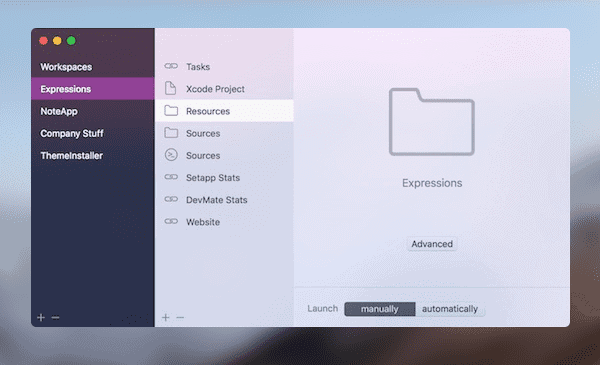Click the document icon for Xcode Project

coord(170,88)
